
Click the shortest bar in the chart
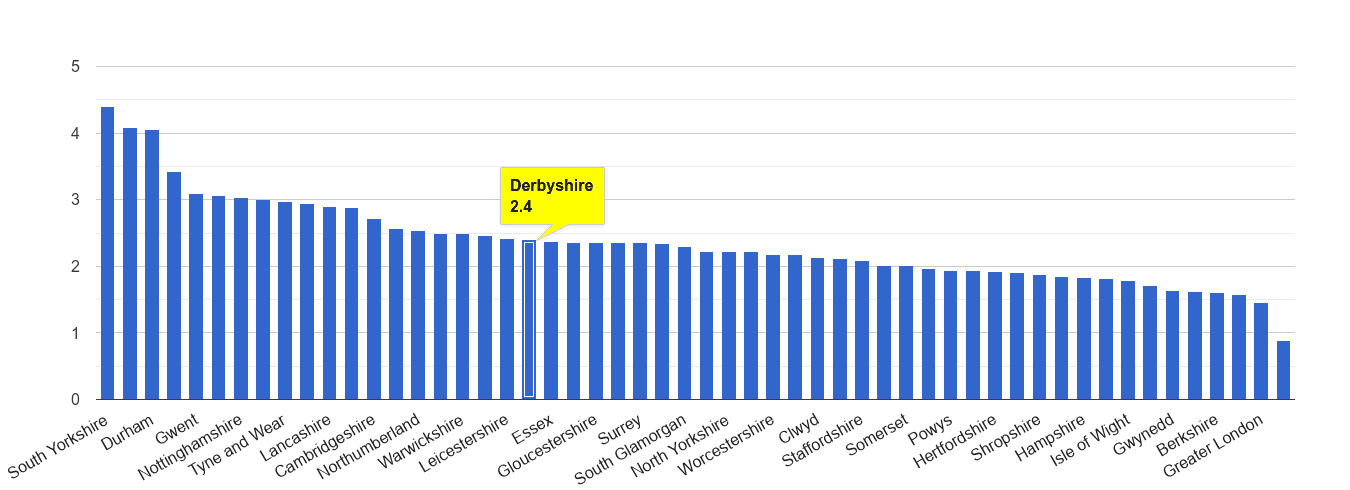[1283, 370]
